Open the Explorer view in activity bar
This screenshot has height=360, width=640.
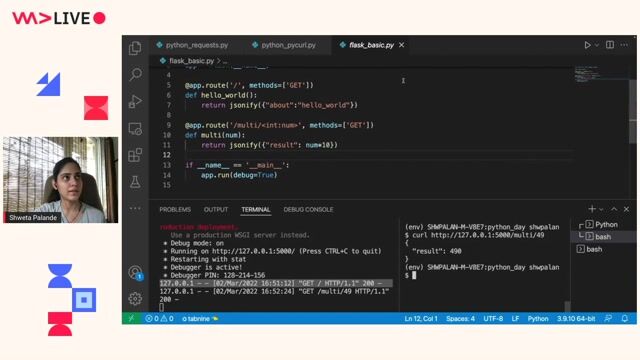pyautogui.click(x=135, y=48)
